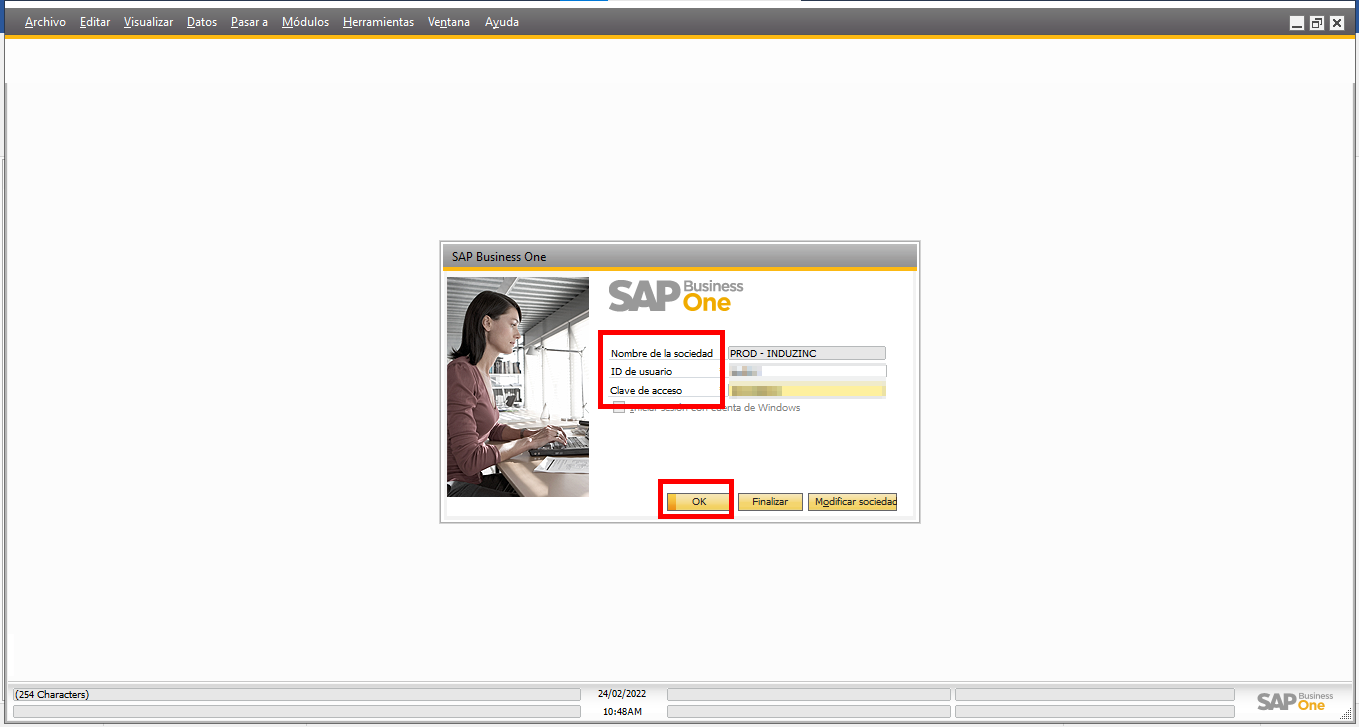Open the Módulos menu
1359x727 pixels.
[305, 22]
